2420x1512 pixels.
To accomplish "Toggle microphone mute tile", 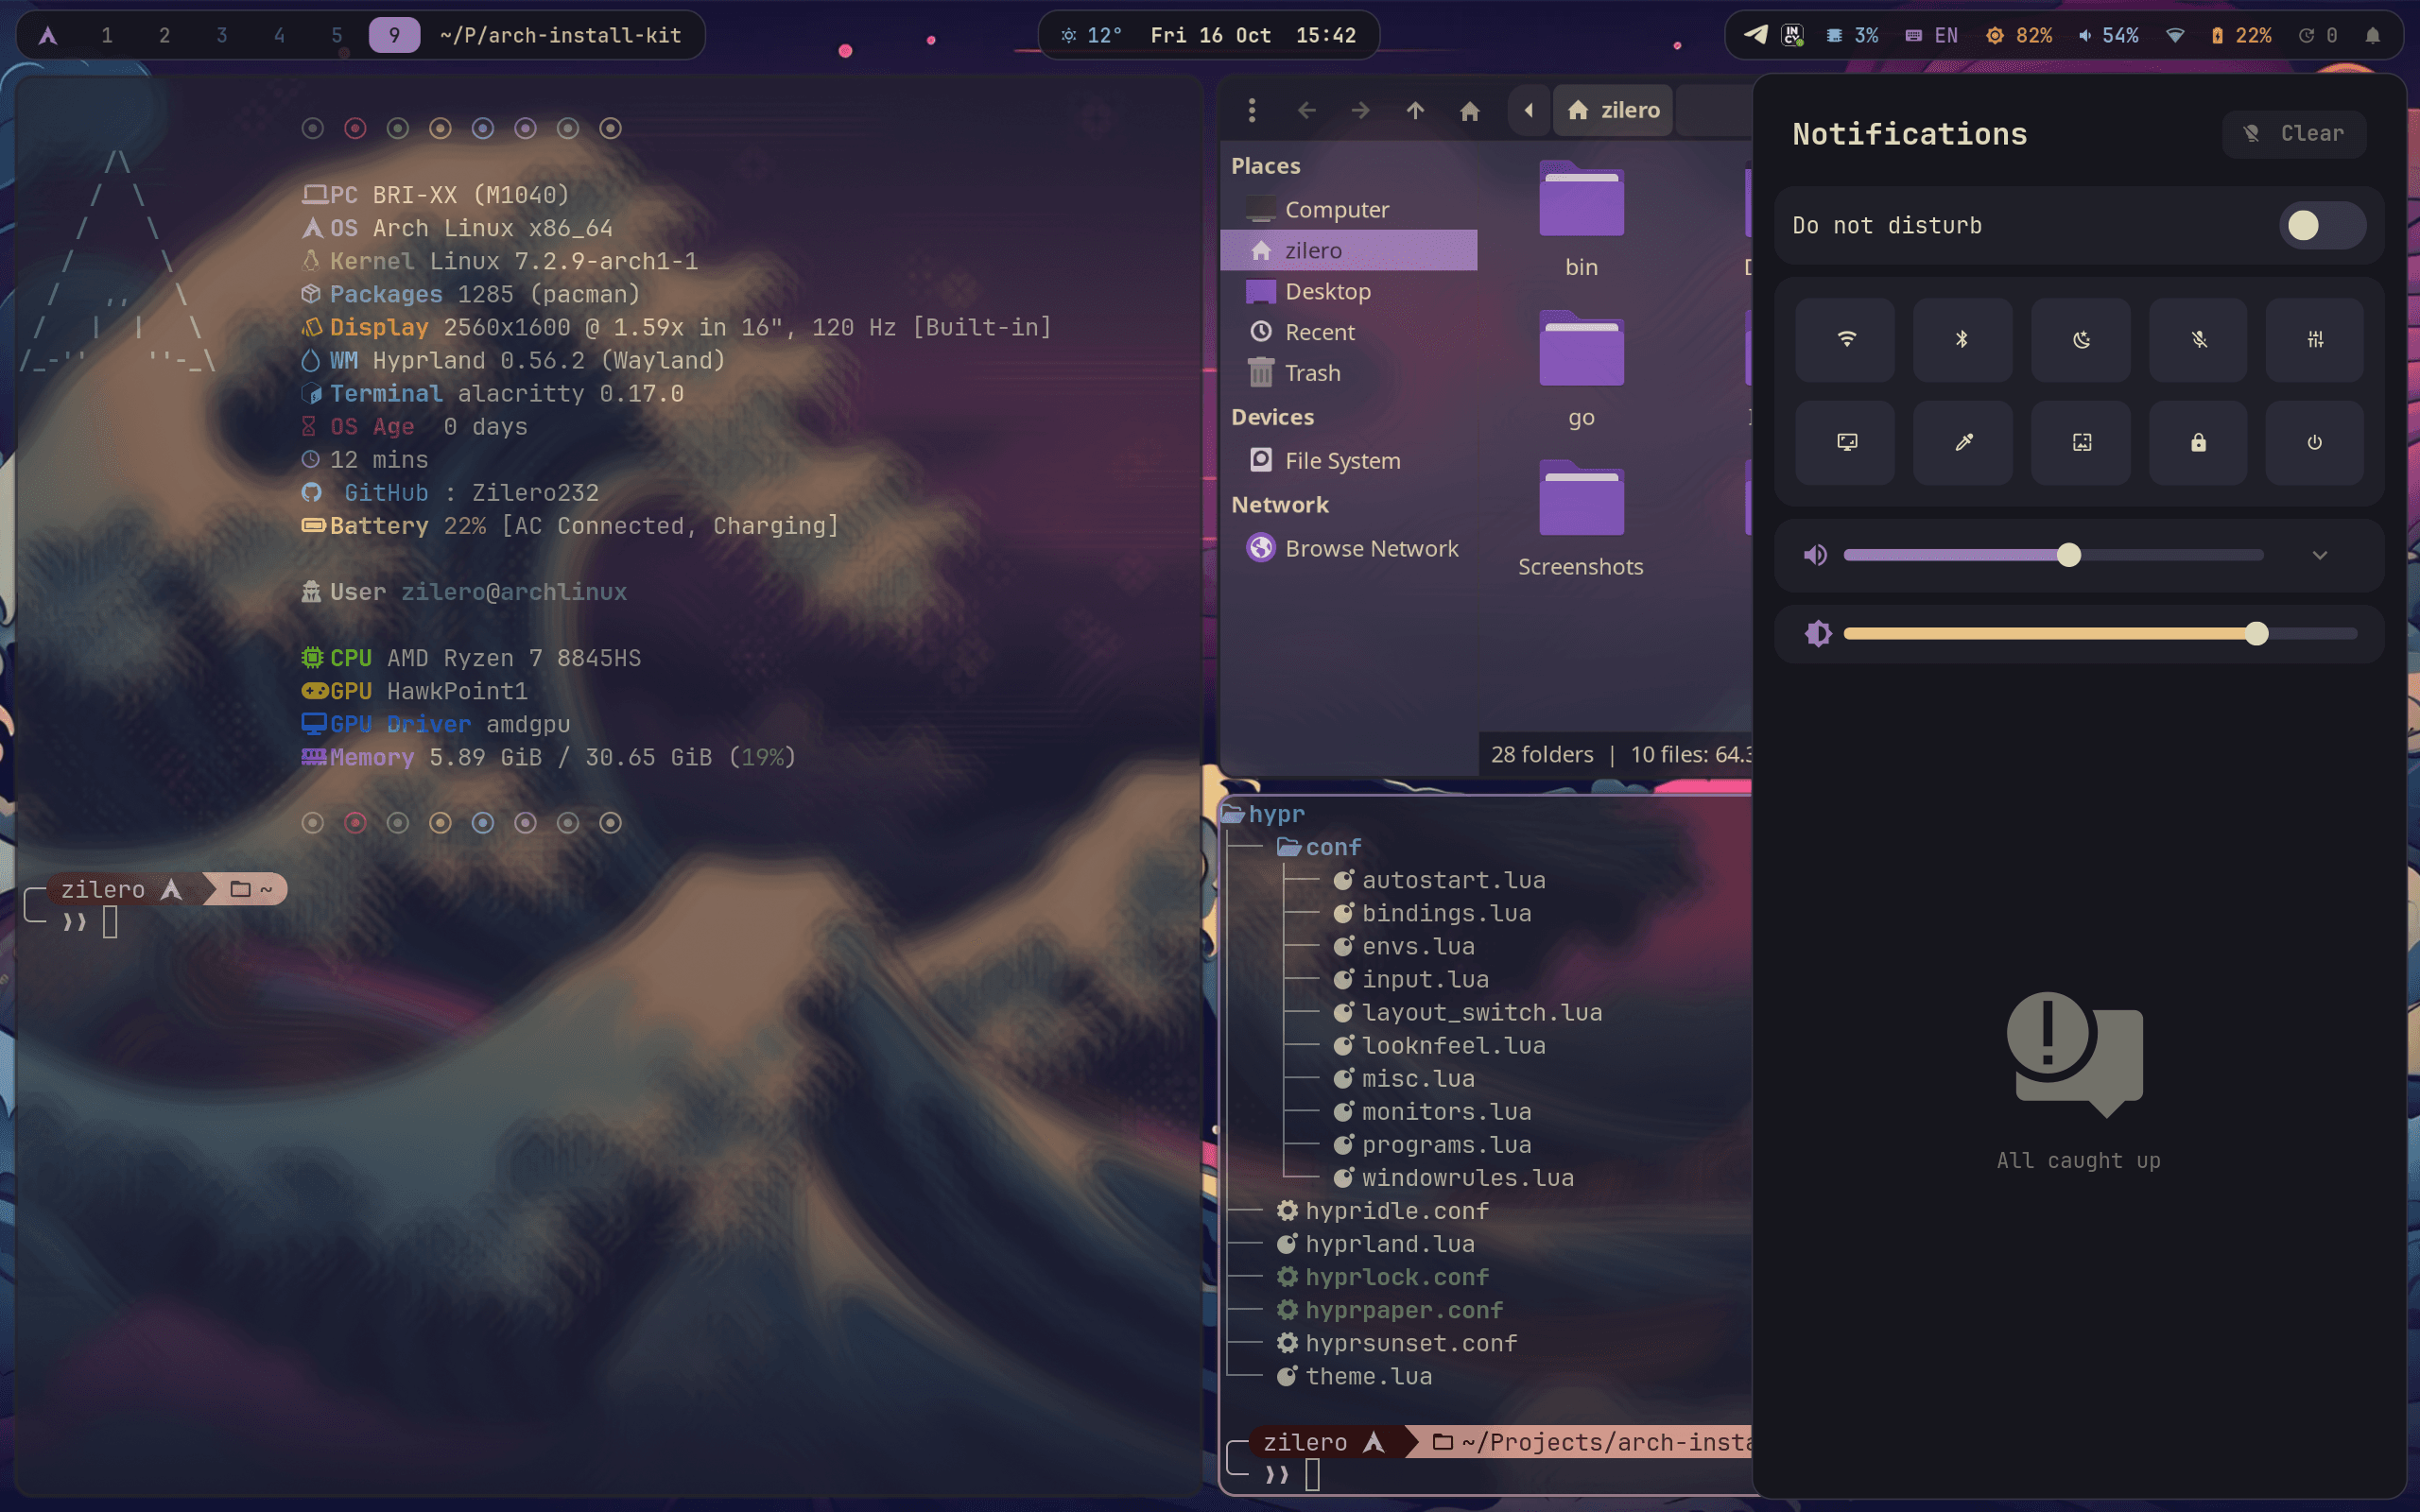I will pos(2198,340).
